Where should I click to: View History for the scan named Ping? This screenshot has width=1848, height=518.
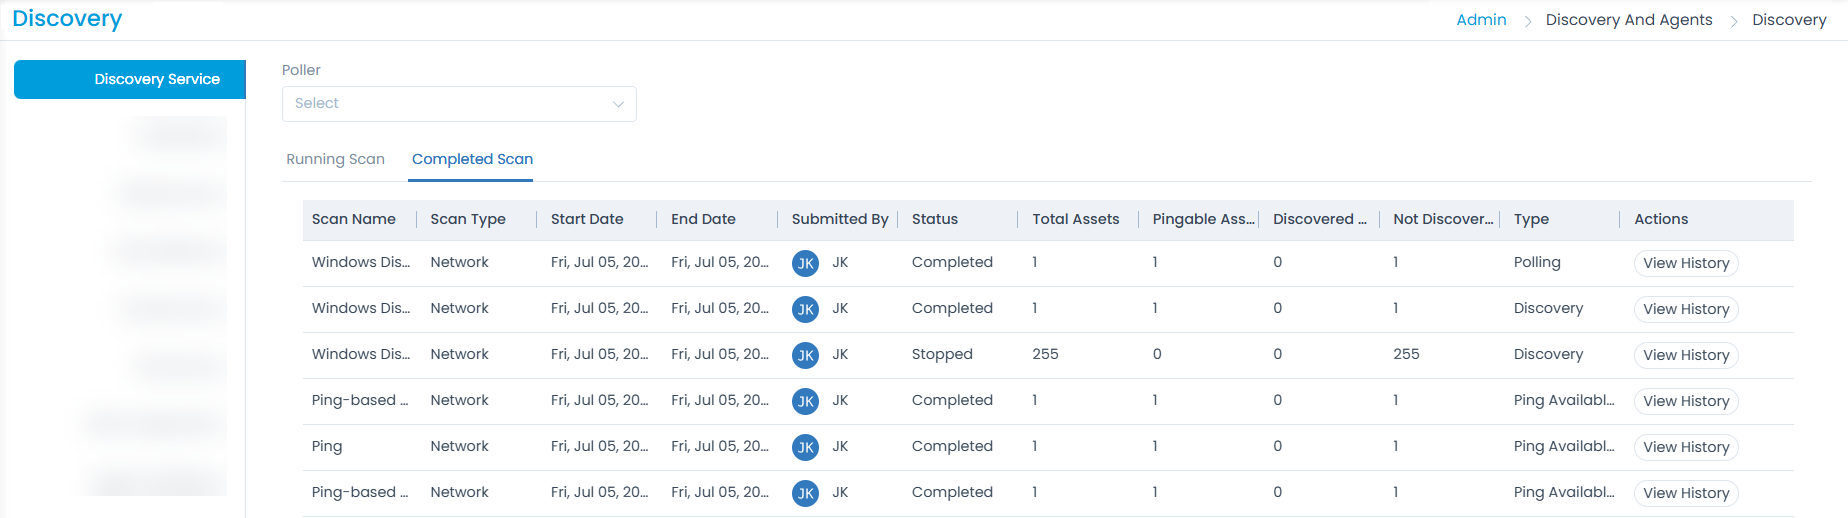click(1685, 447)
